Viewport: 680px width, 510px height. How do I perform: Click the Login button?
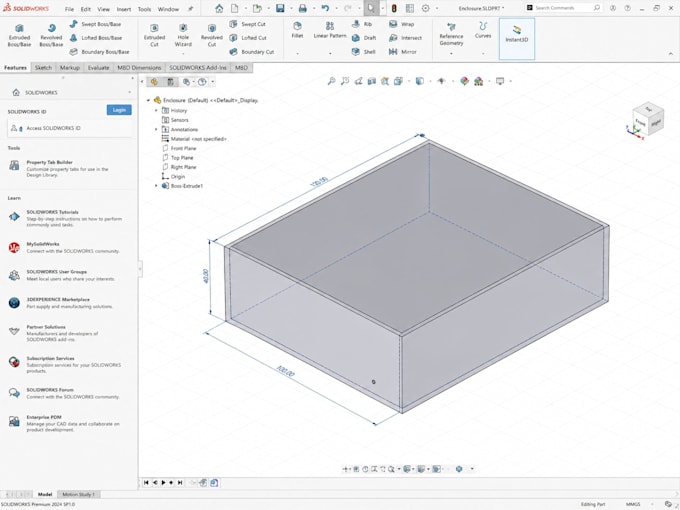[119, 110]
